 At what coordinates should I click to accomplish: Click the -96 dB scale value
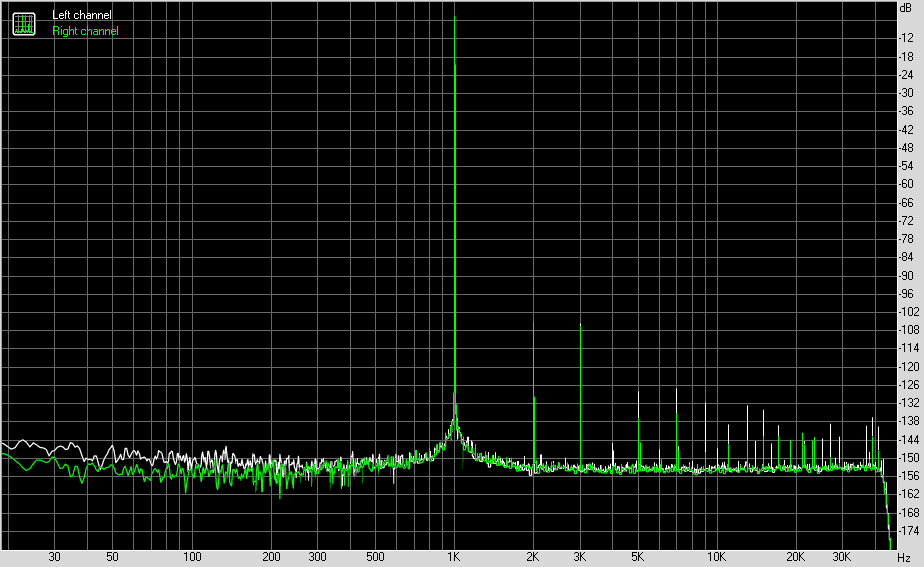tap(906, 294)
